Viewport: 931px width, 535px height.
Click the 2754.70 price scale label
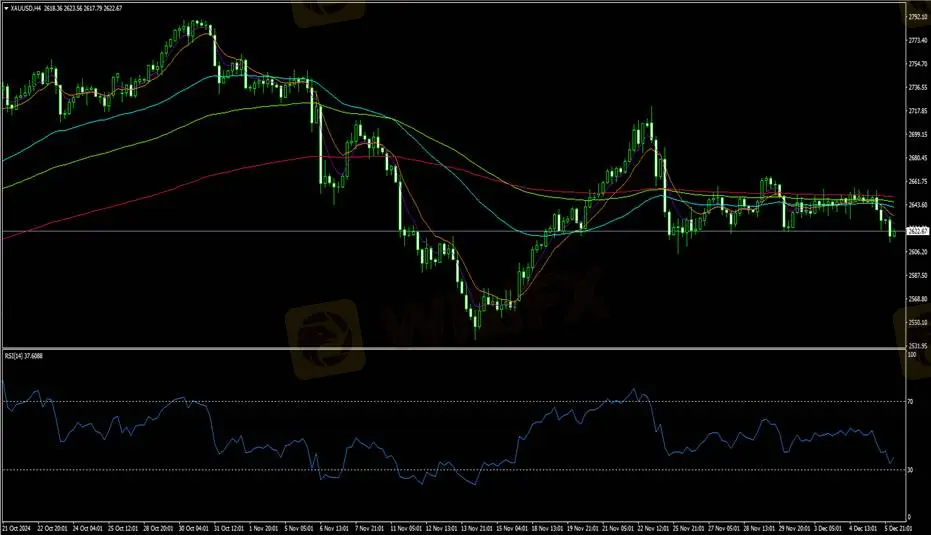pyautogui.click(x=918, y=64)
